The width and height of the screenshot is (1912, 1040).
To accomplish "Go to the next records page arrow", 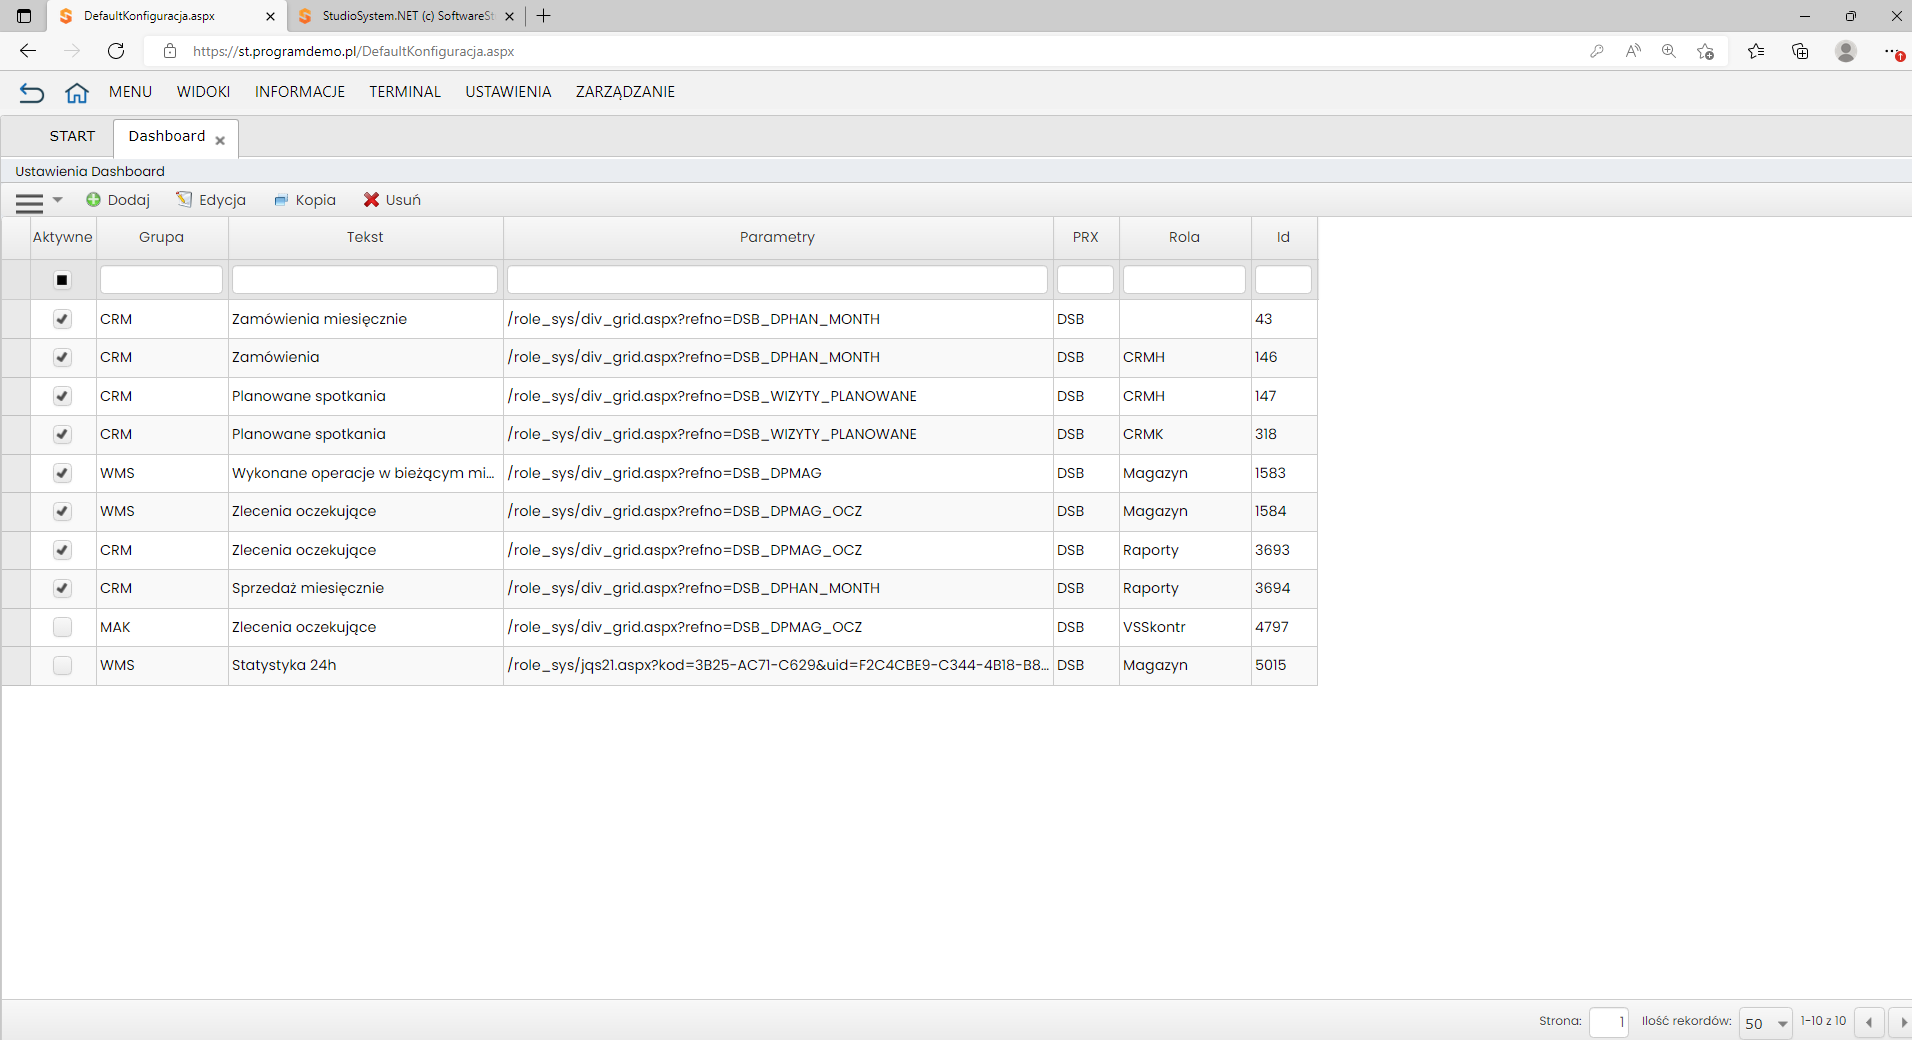I will click(1901, 1023).
